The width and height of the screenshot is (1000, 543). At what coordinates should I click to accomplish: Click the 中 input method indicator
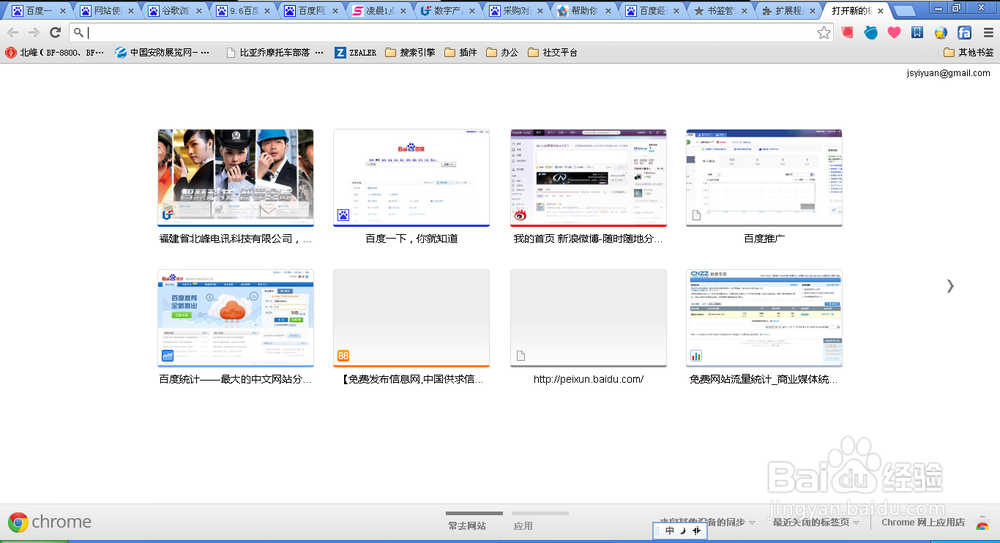pyautogui.click(x=669, y=530)
